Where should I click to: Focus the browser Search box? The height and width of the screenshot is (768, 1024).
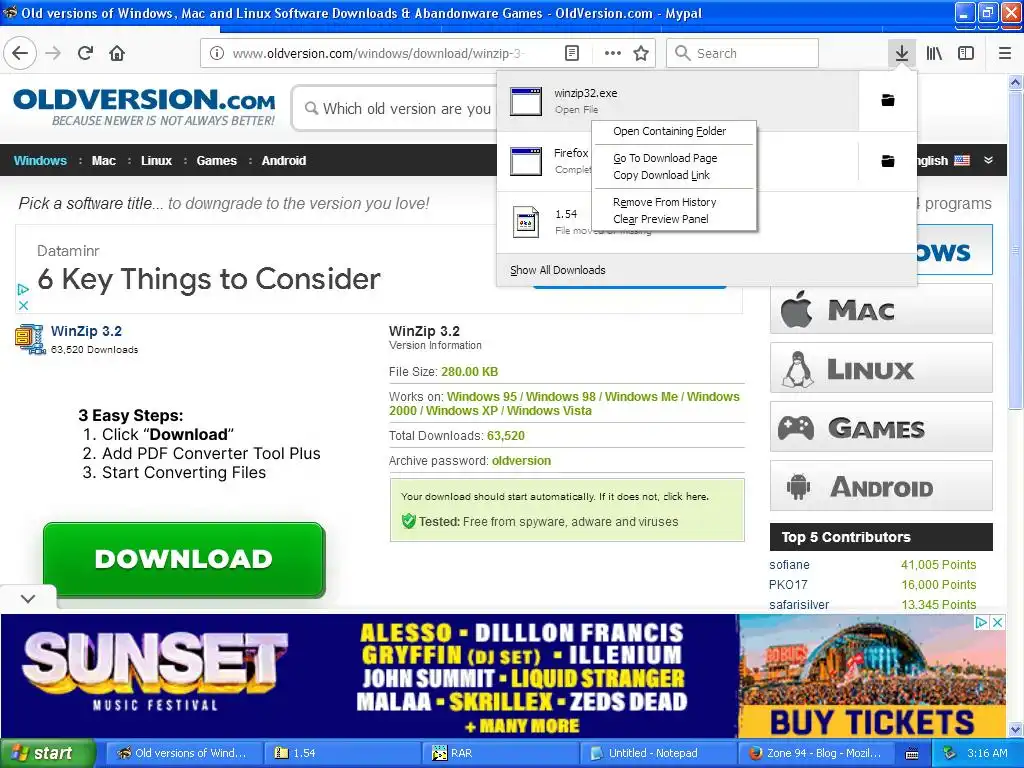(x=743, y=53)
